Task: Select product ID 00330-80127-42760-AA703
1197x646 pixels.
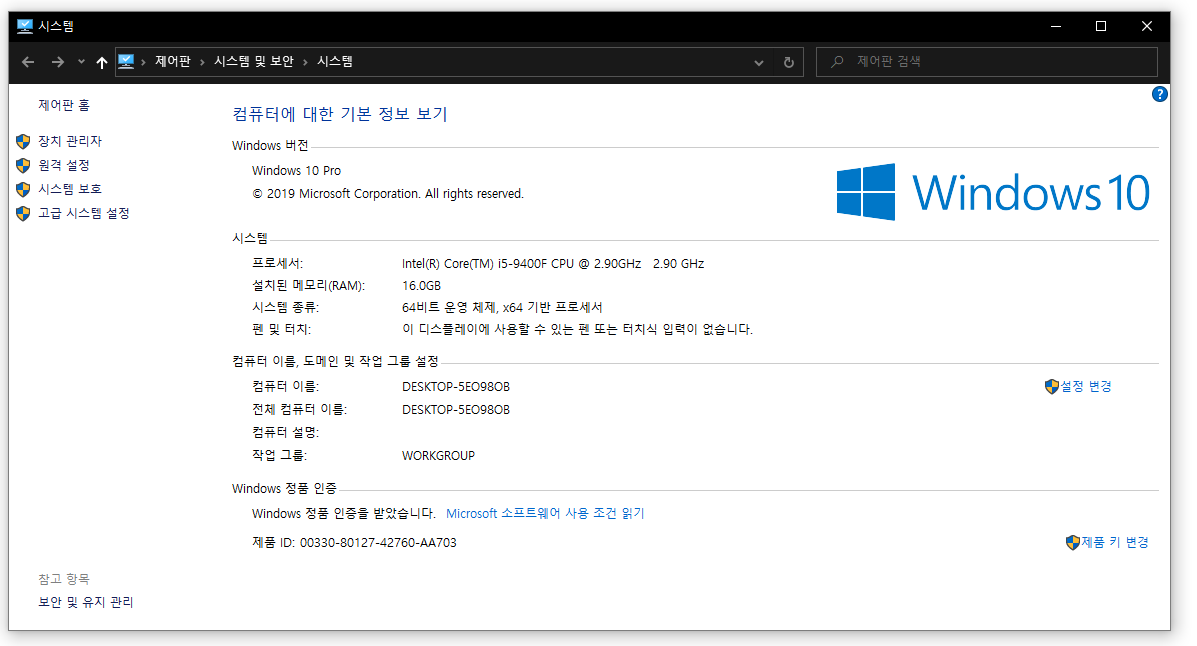Action: (x=378, y=542)
